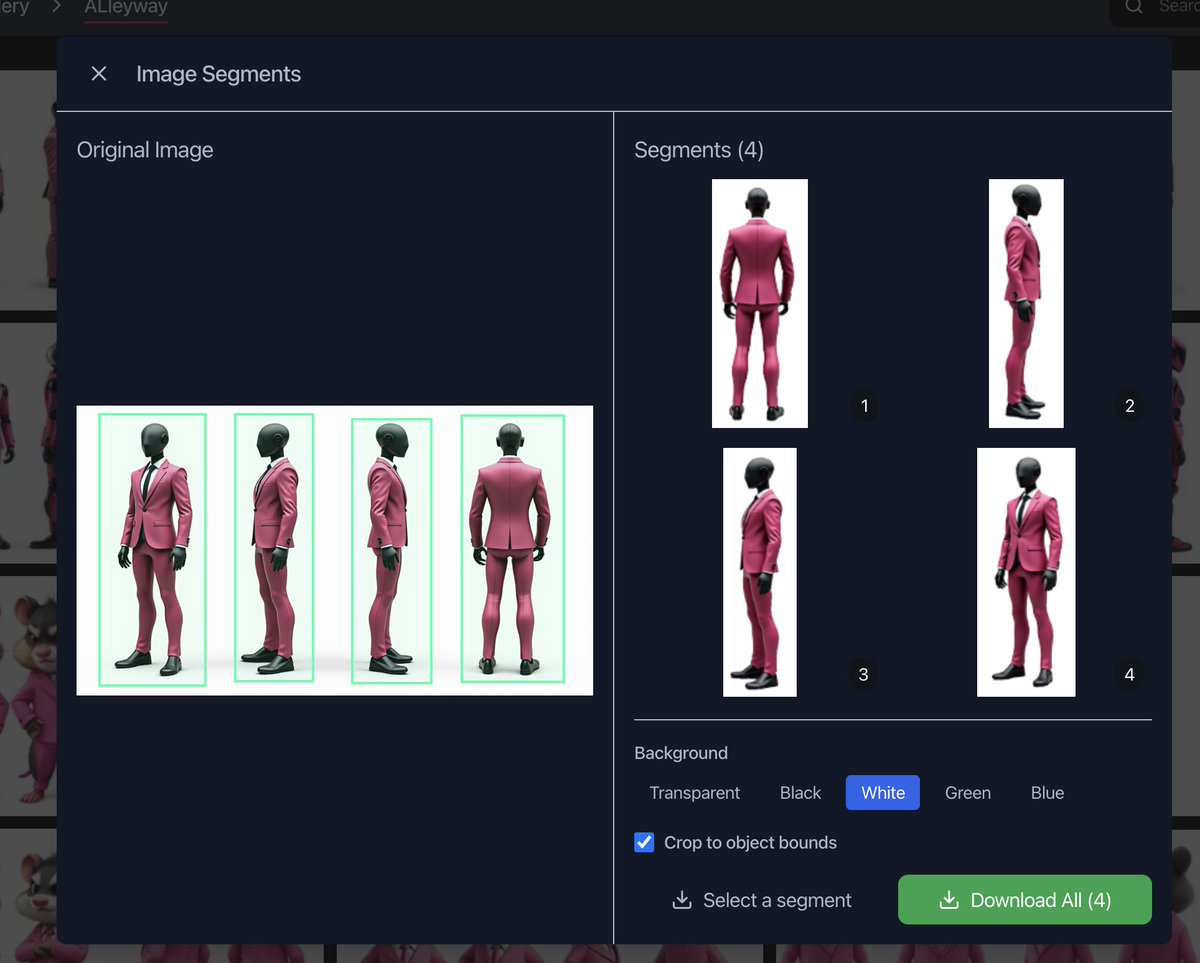Click the number badge for segment 1
Viewport: 1200px width, 963px height.
pos(864,406)
